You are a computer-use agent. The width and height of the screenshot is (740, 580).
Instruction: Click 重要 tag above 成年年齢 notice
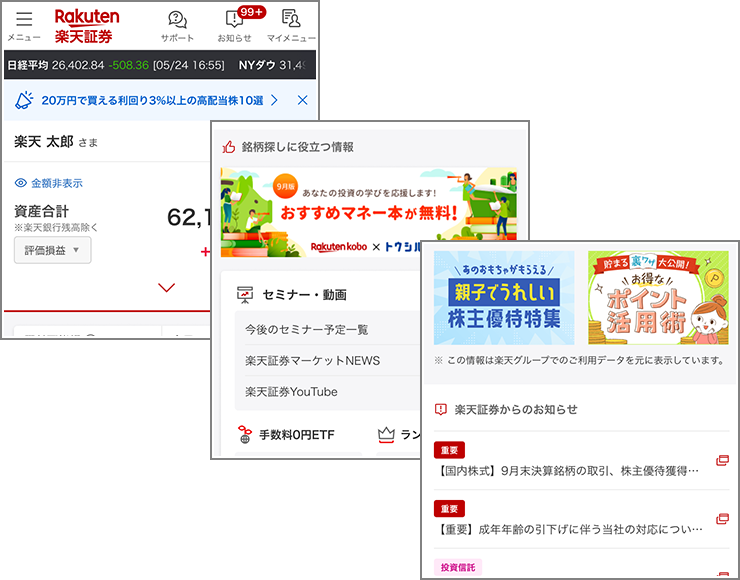coord(449,509)
